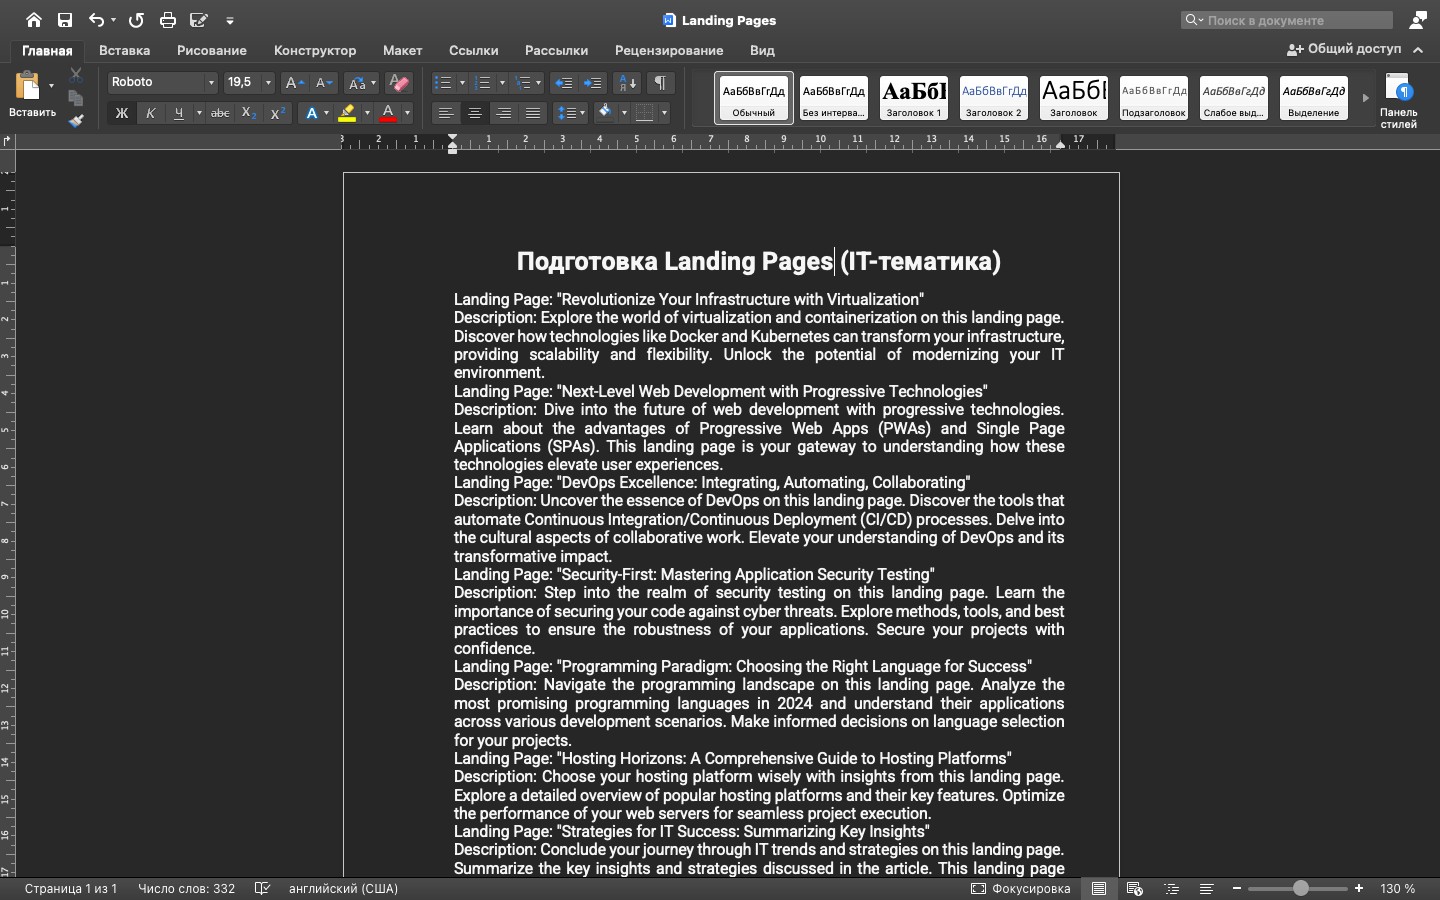1440x900 pixels.
Task: Justify paragraph text
Action: point(533,113)
